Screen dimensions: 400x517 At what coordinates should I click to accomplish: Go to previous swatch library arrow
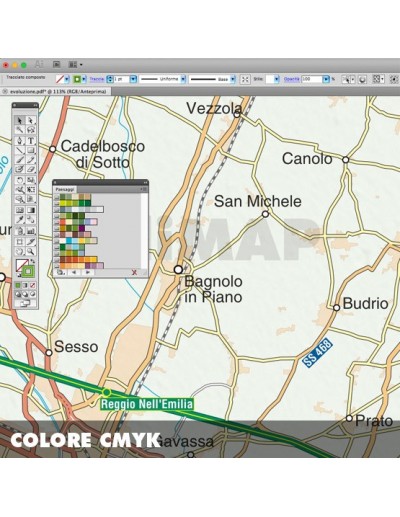point(74,272)
